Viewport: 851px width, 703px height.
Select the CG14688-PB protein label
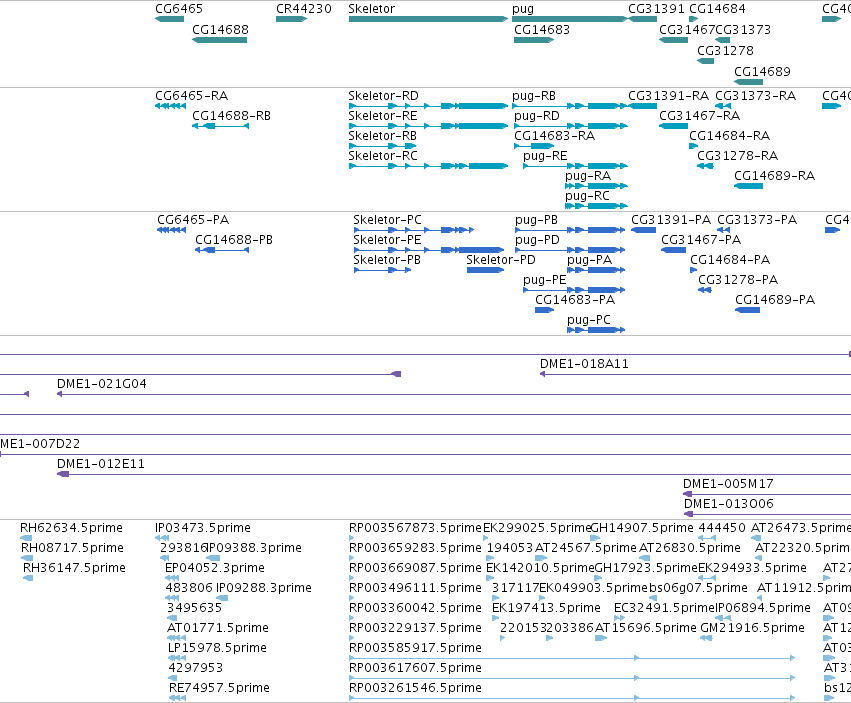234,239
